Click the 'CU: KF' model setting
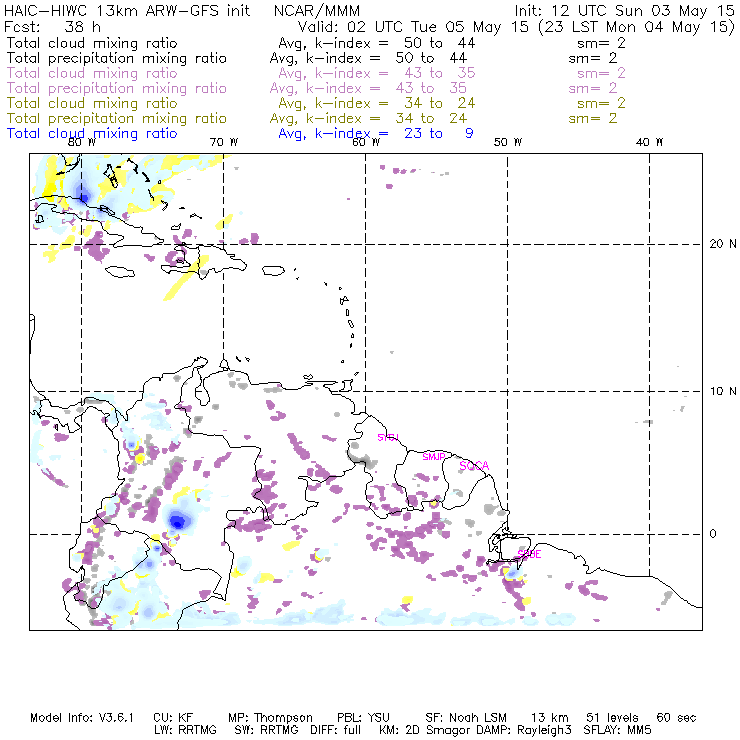The image size is (740, 740). coord(173,718)
